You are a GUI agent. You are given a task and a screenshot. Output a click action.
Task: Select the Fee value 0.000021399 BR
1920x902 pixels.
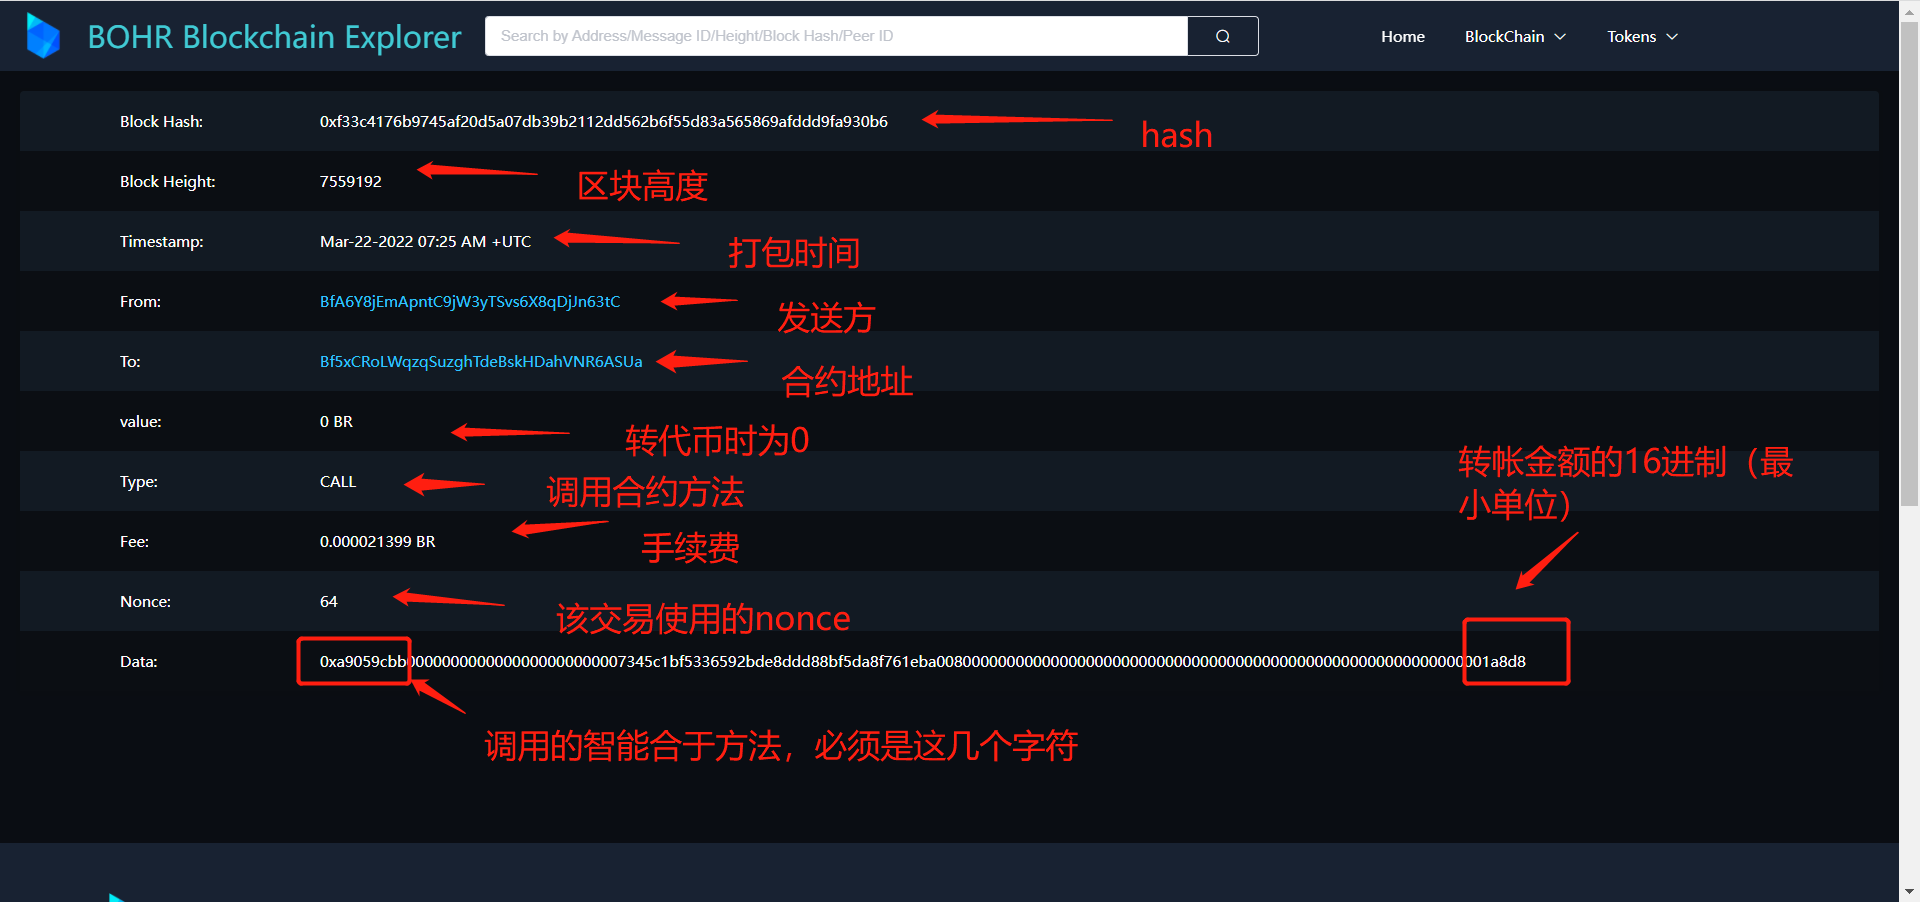(x=377, y=541)
